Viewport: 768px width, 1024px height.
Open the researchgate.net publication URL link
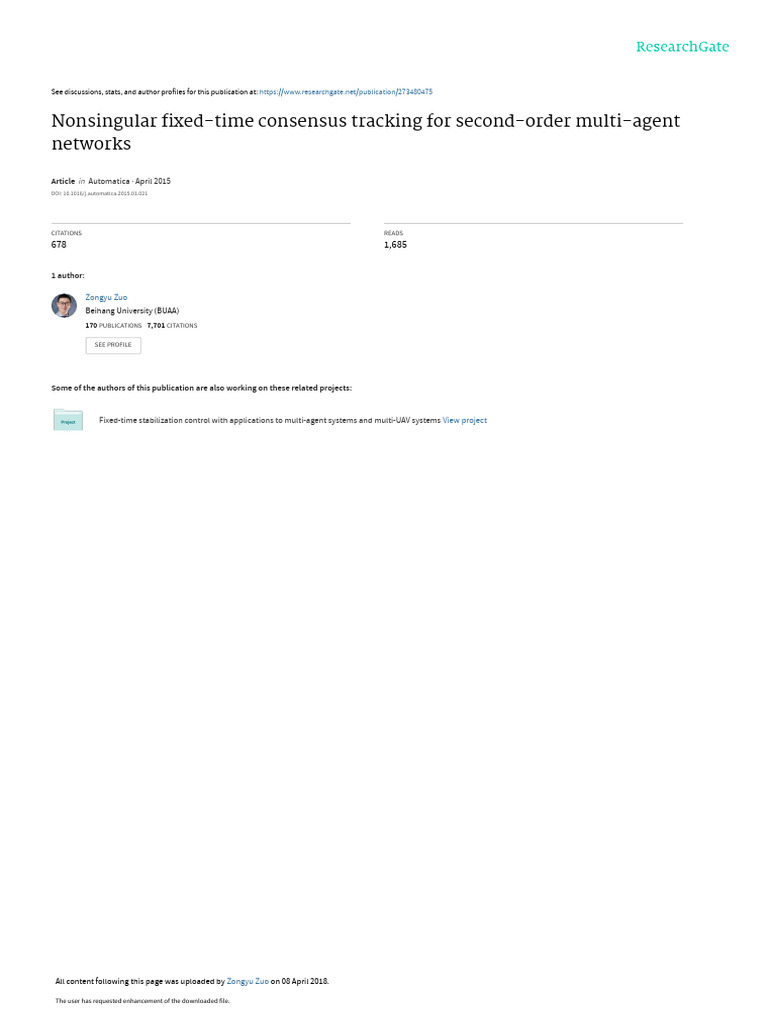345,92
